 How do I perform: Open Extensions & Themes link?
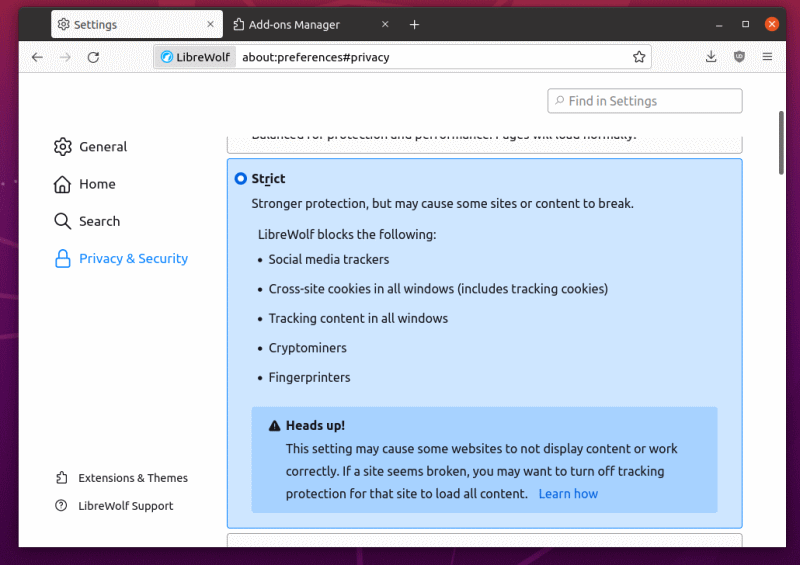[132, 478]
